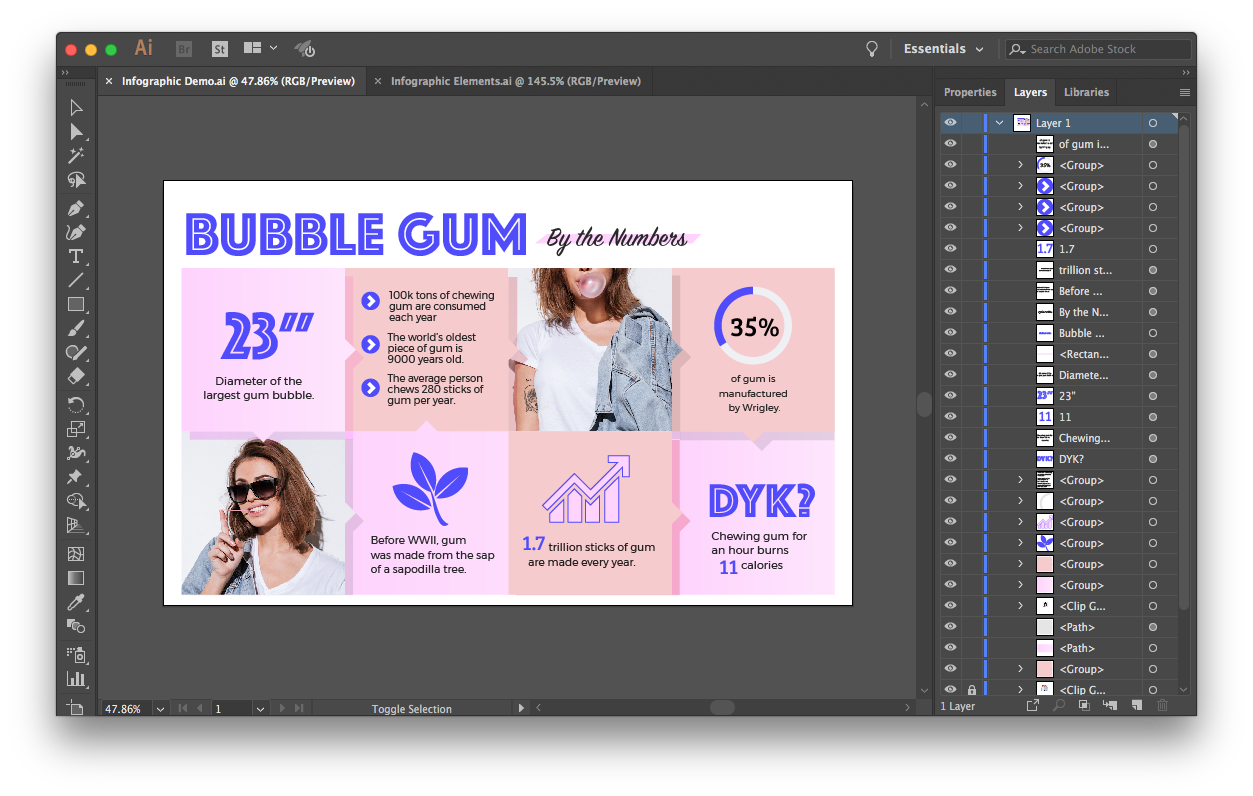Click the 47.86% zoom field
The height and width of the screenshot is (796, 1253).
[x=126, y=708]
